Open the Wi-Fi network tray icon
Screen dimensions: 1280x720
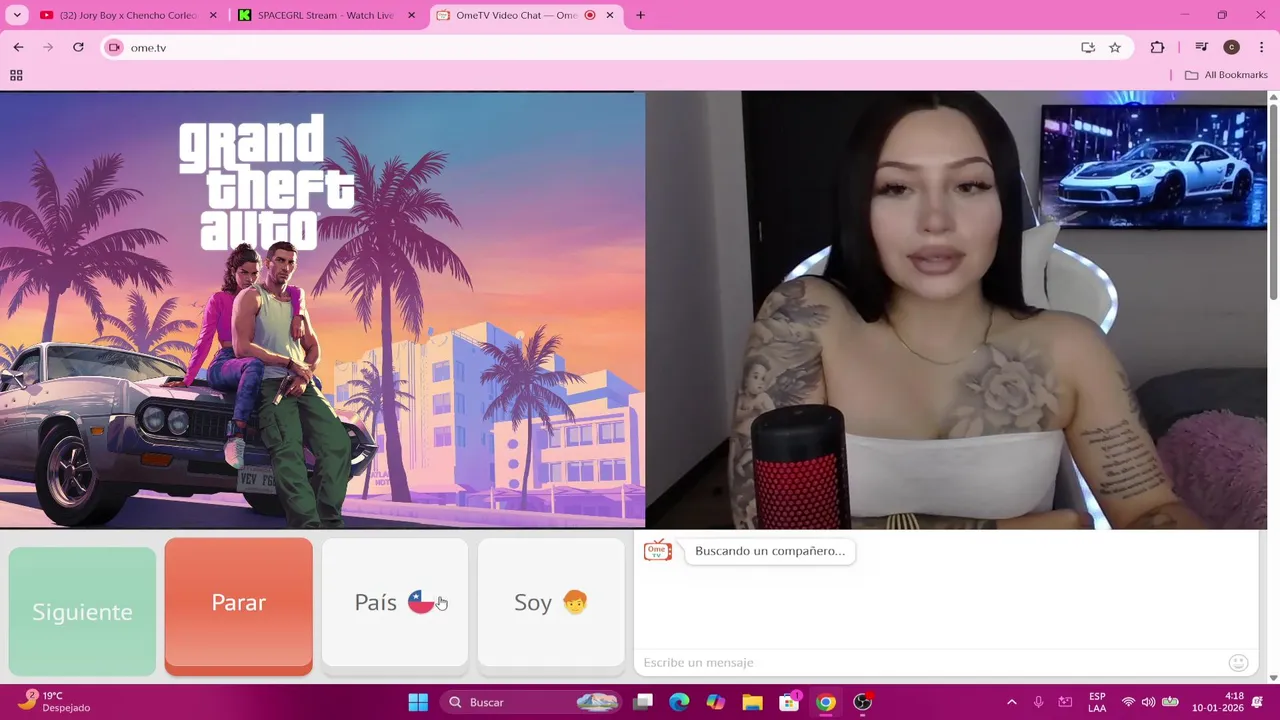click(x=1128, y=702)
